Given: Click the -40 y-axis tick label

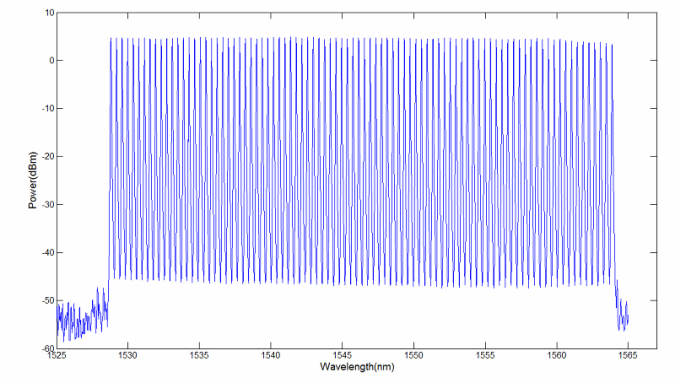Looking at the screenshot, I should pos(48,253).
